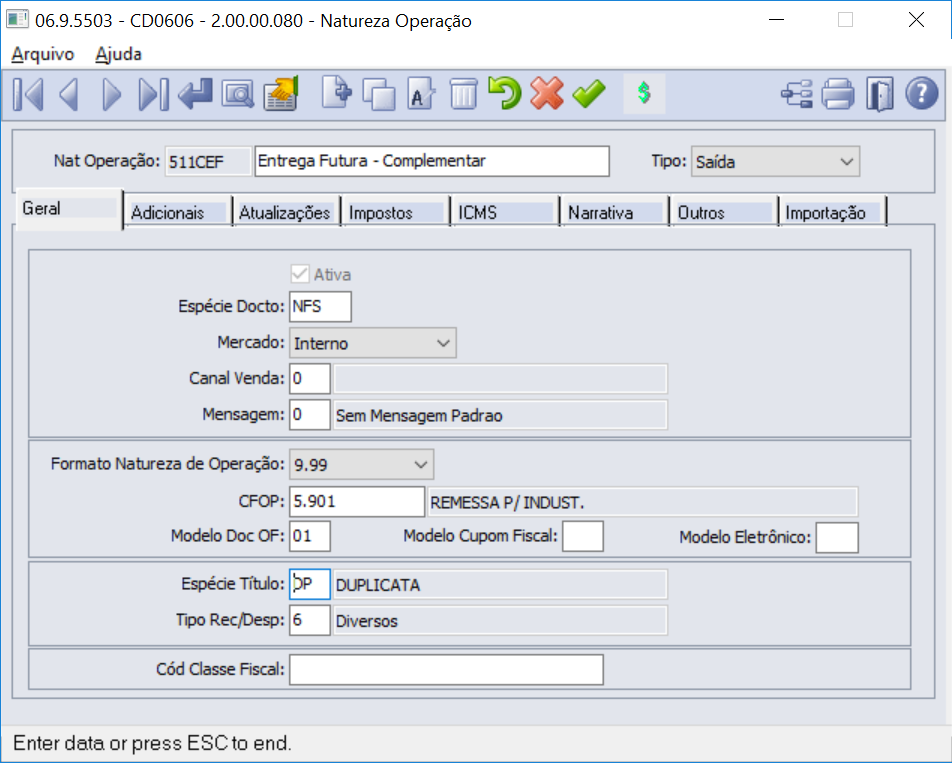Click the Nat Operação description field
The height and width of the screenshot is (763, 952).
[x=432, y=161]
